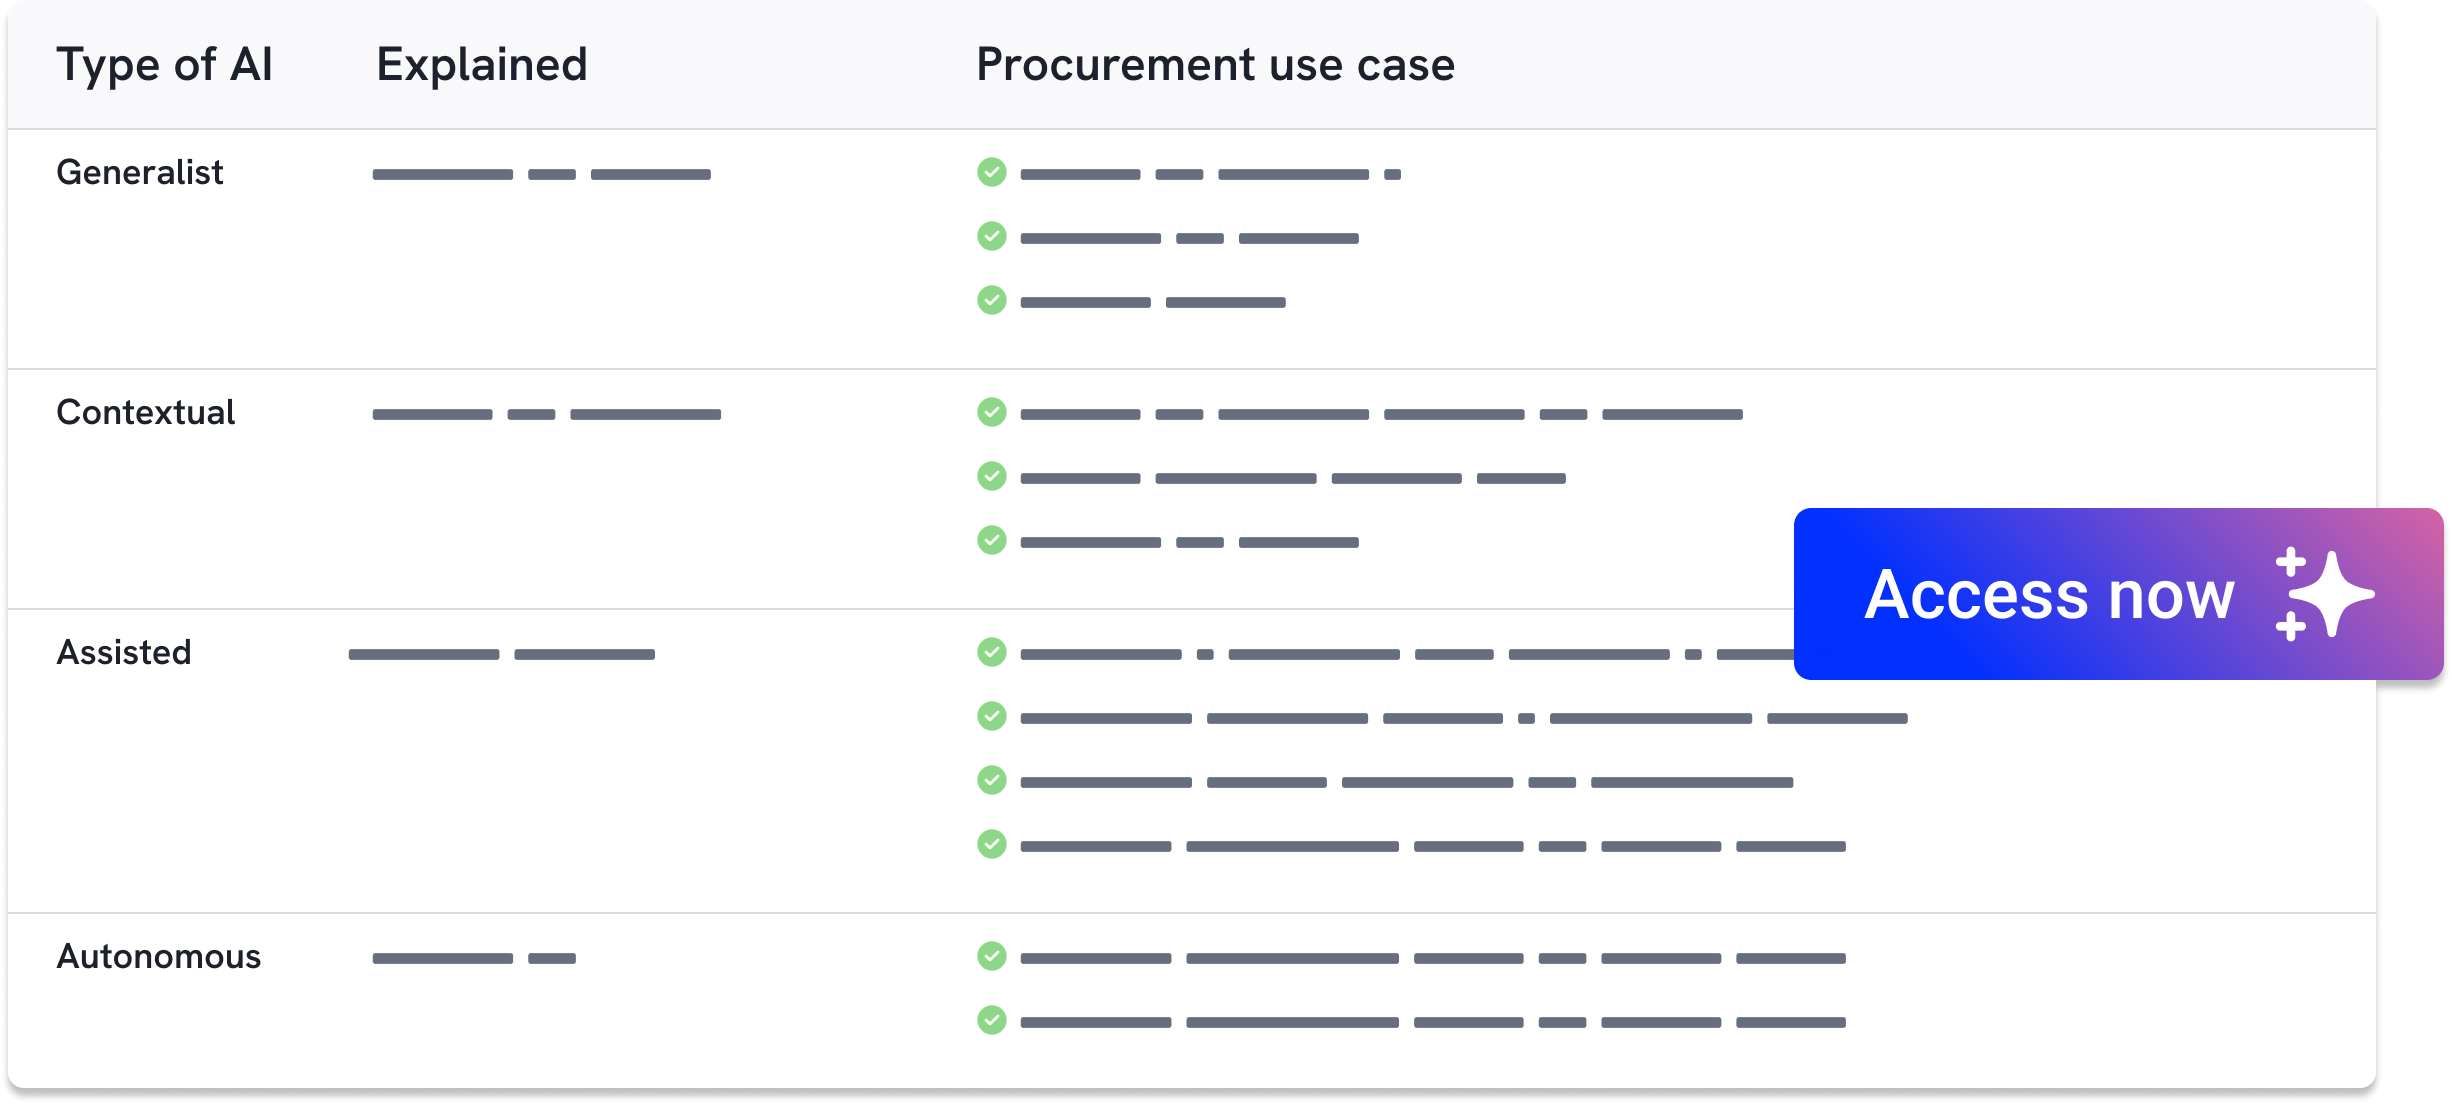The height and width of the screenshot is (1104, 2452).
Task: Click the green checkmark beside Generalist's first use case
Action: tap(991, 173)
